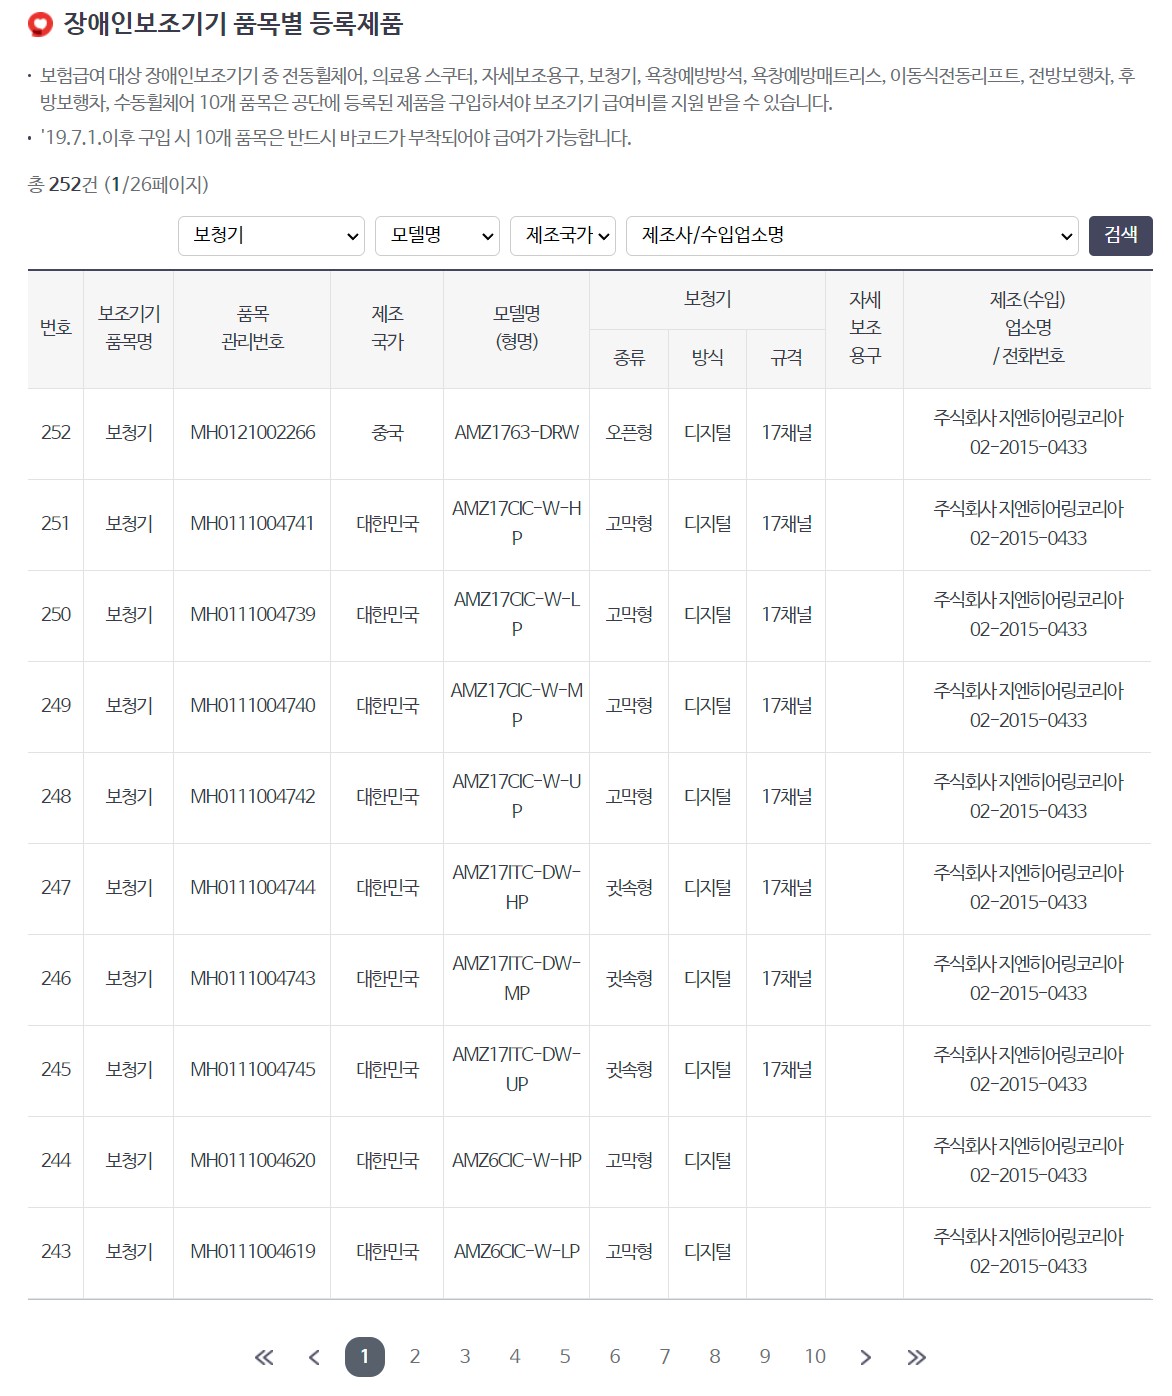Open page 2 of the results

point(415,1355)
